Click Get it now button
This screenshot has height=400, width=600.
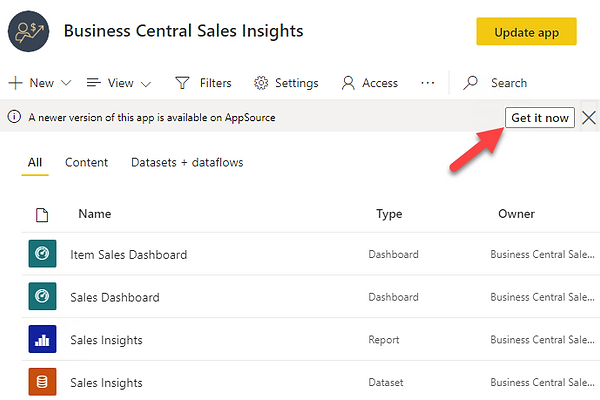click(x=540, y=118)
